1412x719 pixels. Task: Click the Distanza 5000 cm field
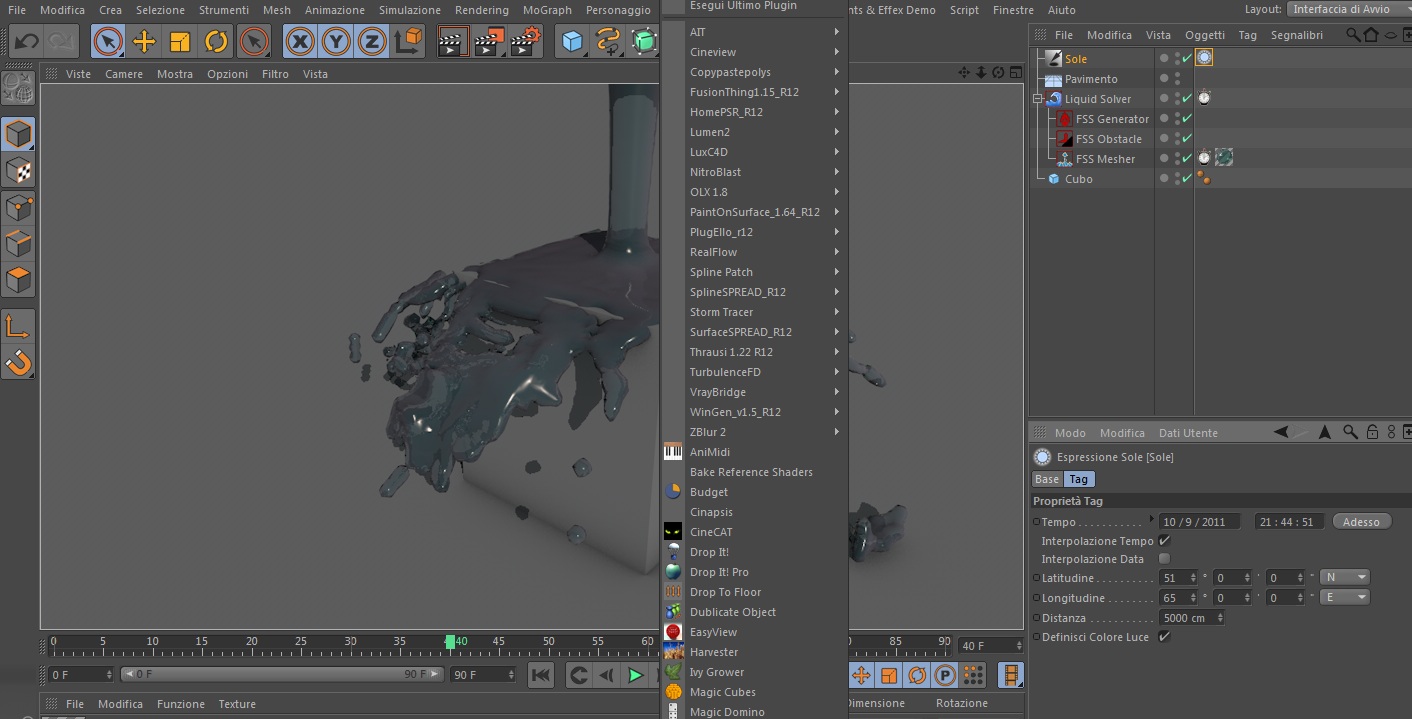[x=1192, y=617]
